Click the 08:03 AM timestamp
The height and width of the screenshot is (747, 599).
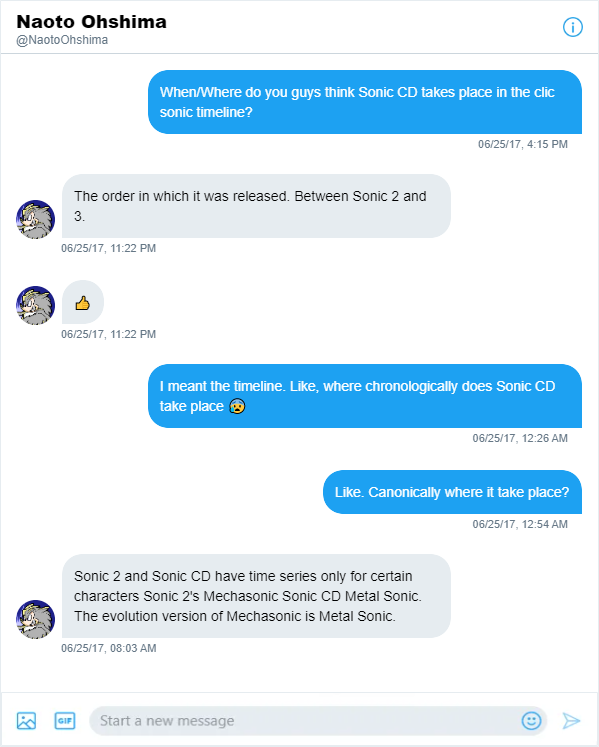(109, 648)
